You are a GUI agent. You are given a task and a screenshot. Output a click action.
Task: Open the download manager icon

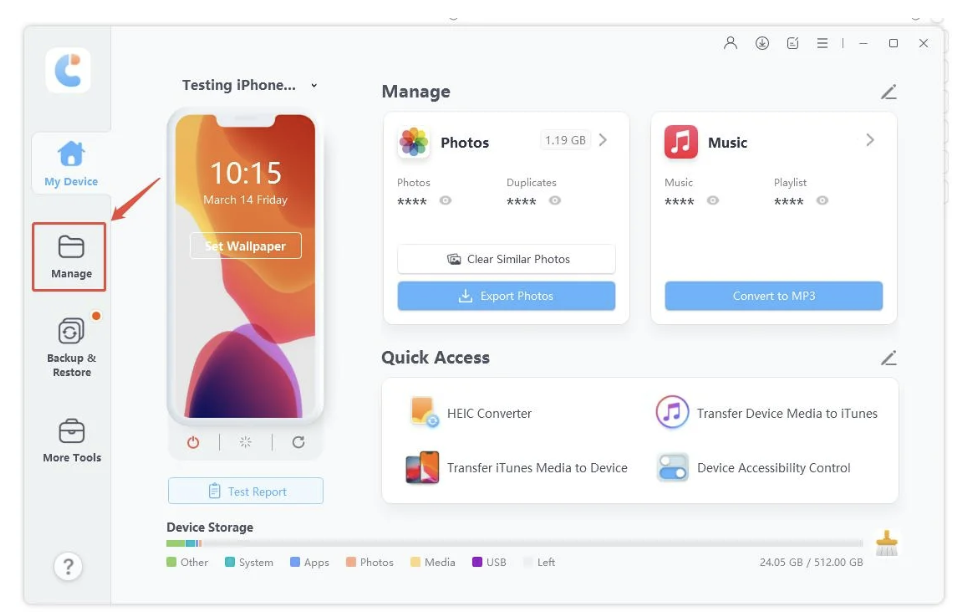tap(762, 43)
